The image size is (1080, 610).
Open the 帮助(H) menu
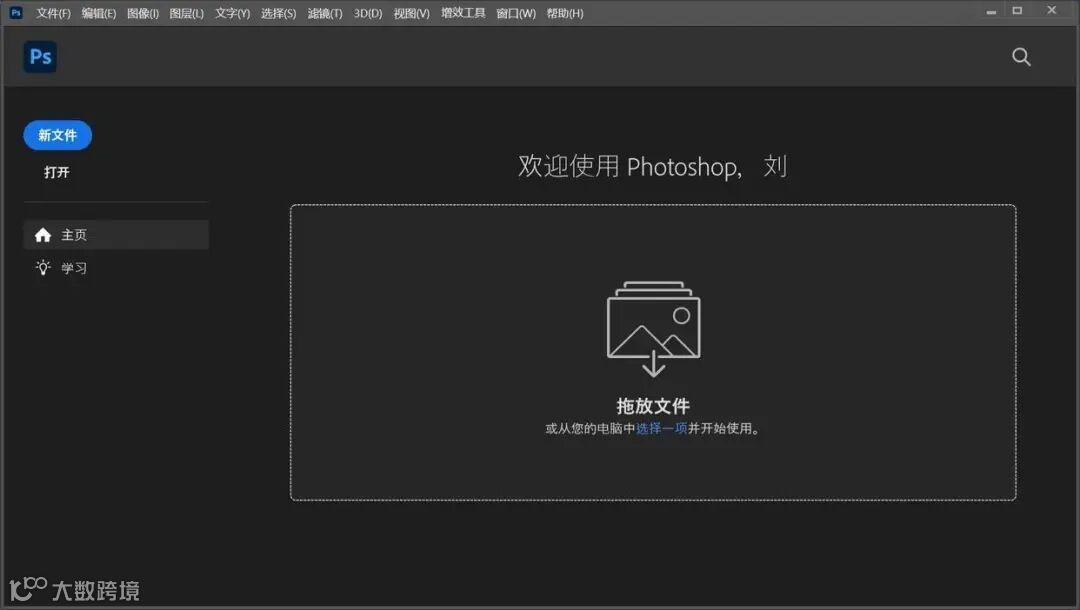coord(565,13)
